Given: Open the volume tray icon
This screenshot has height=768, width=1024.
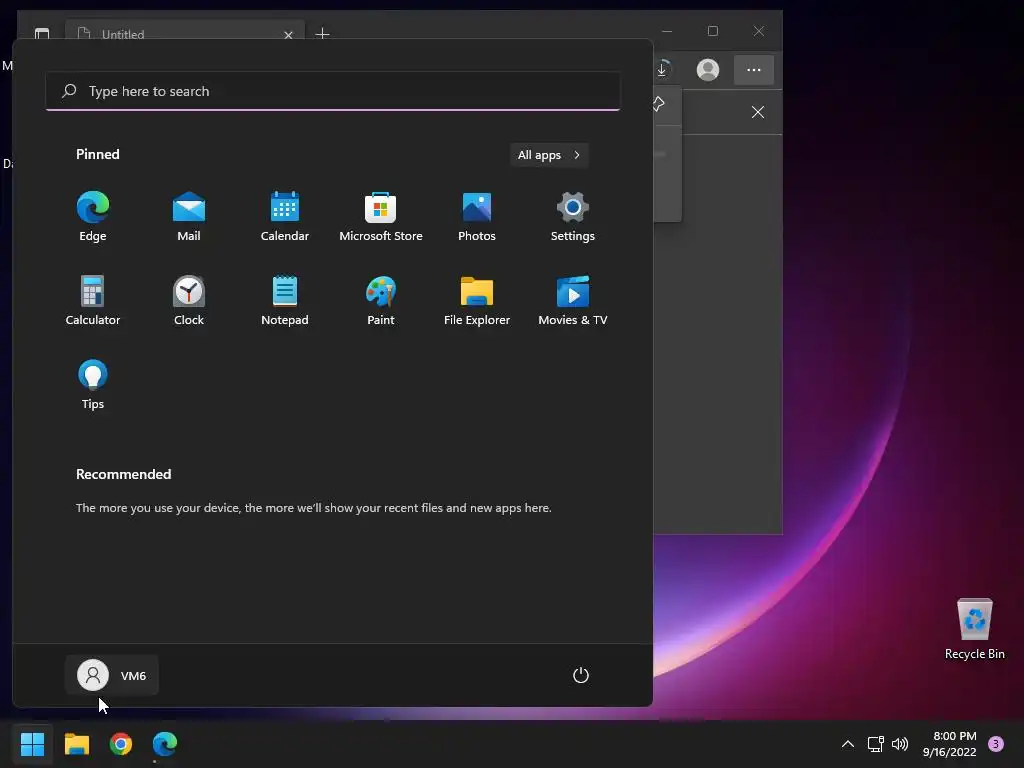Looking at the screenshot, I should [x=900, y=744].
